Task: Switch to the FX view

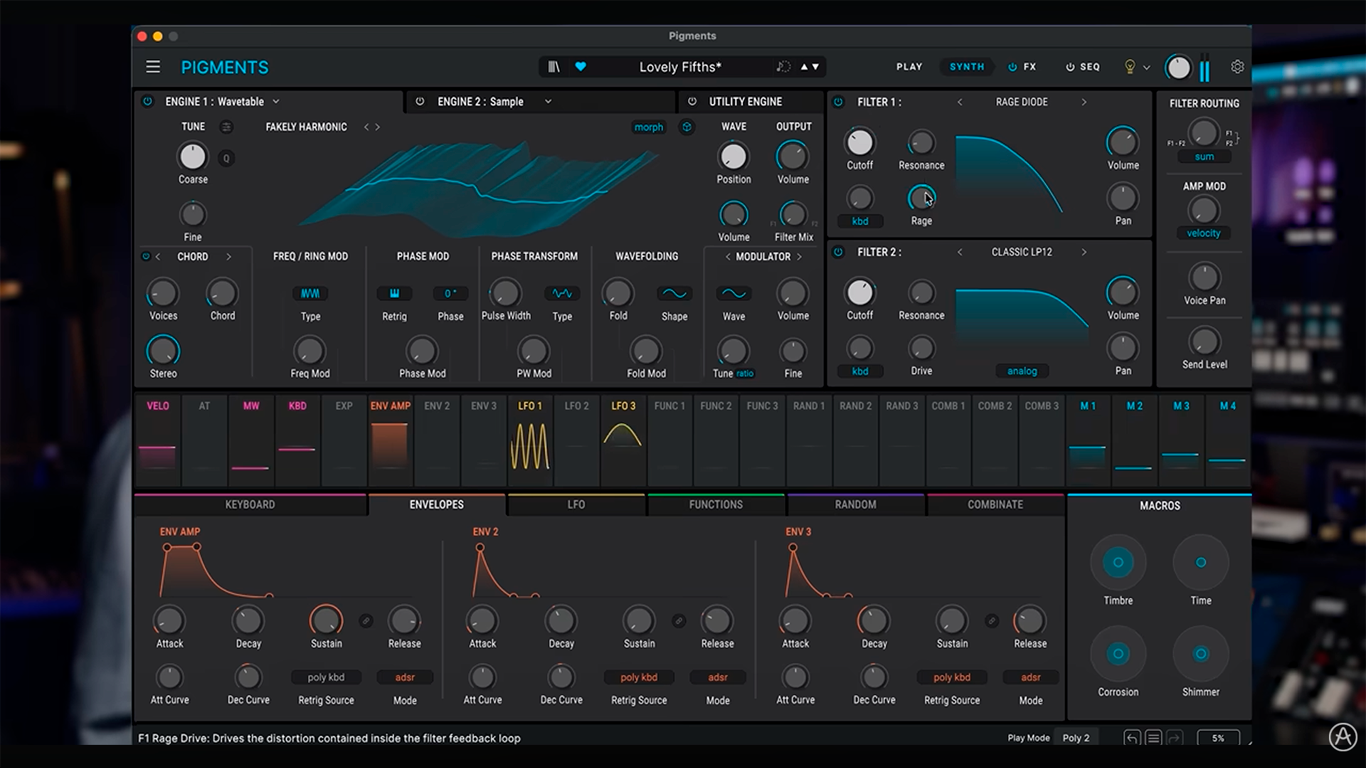Action: click(1022, 67)
